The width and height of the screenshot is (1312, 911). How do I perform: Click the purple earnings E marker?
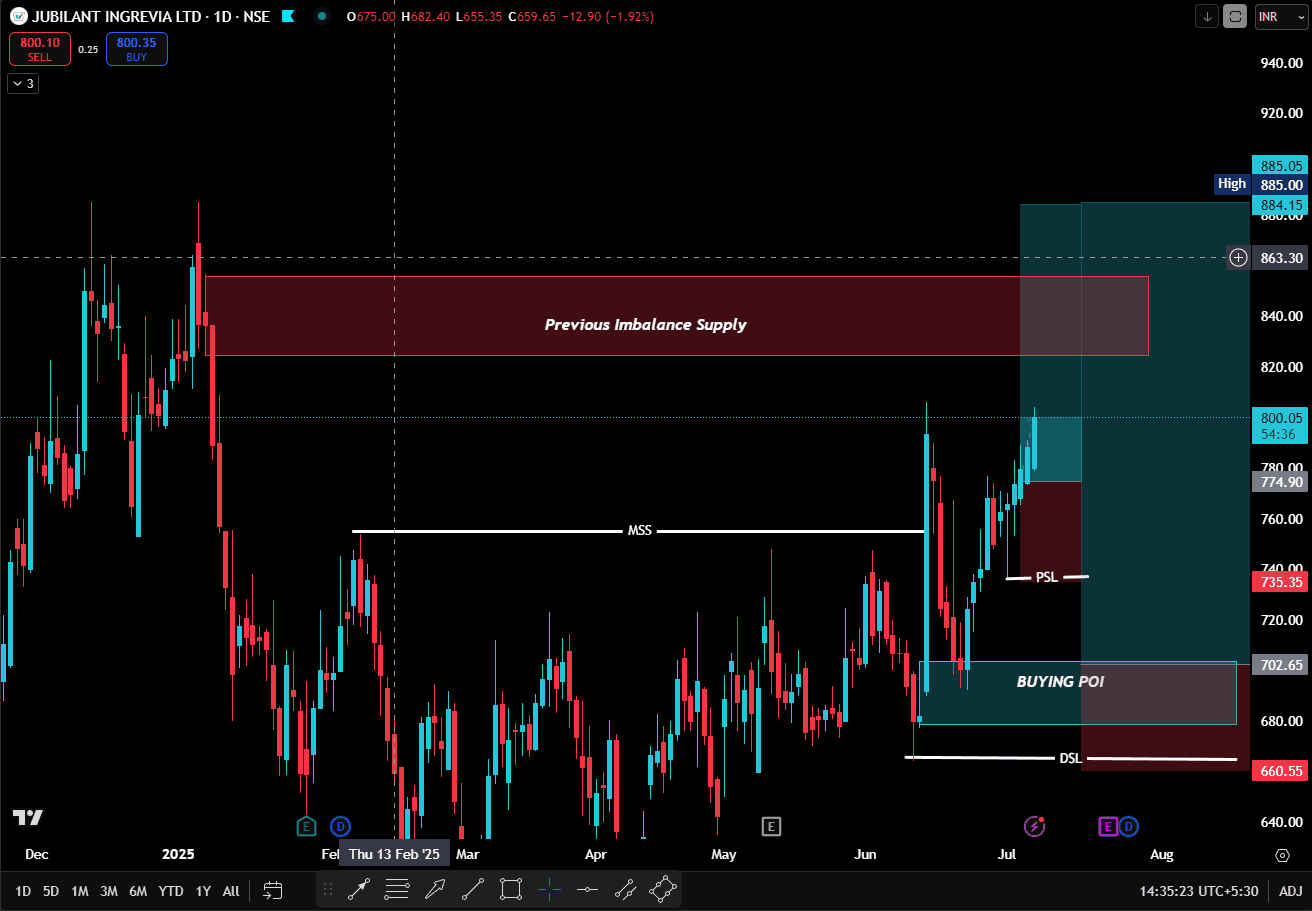point(1108,826)
